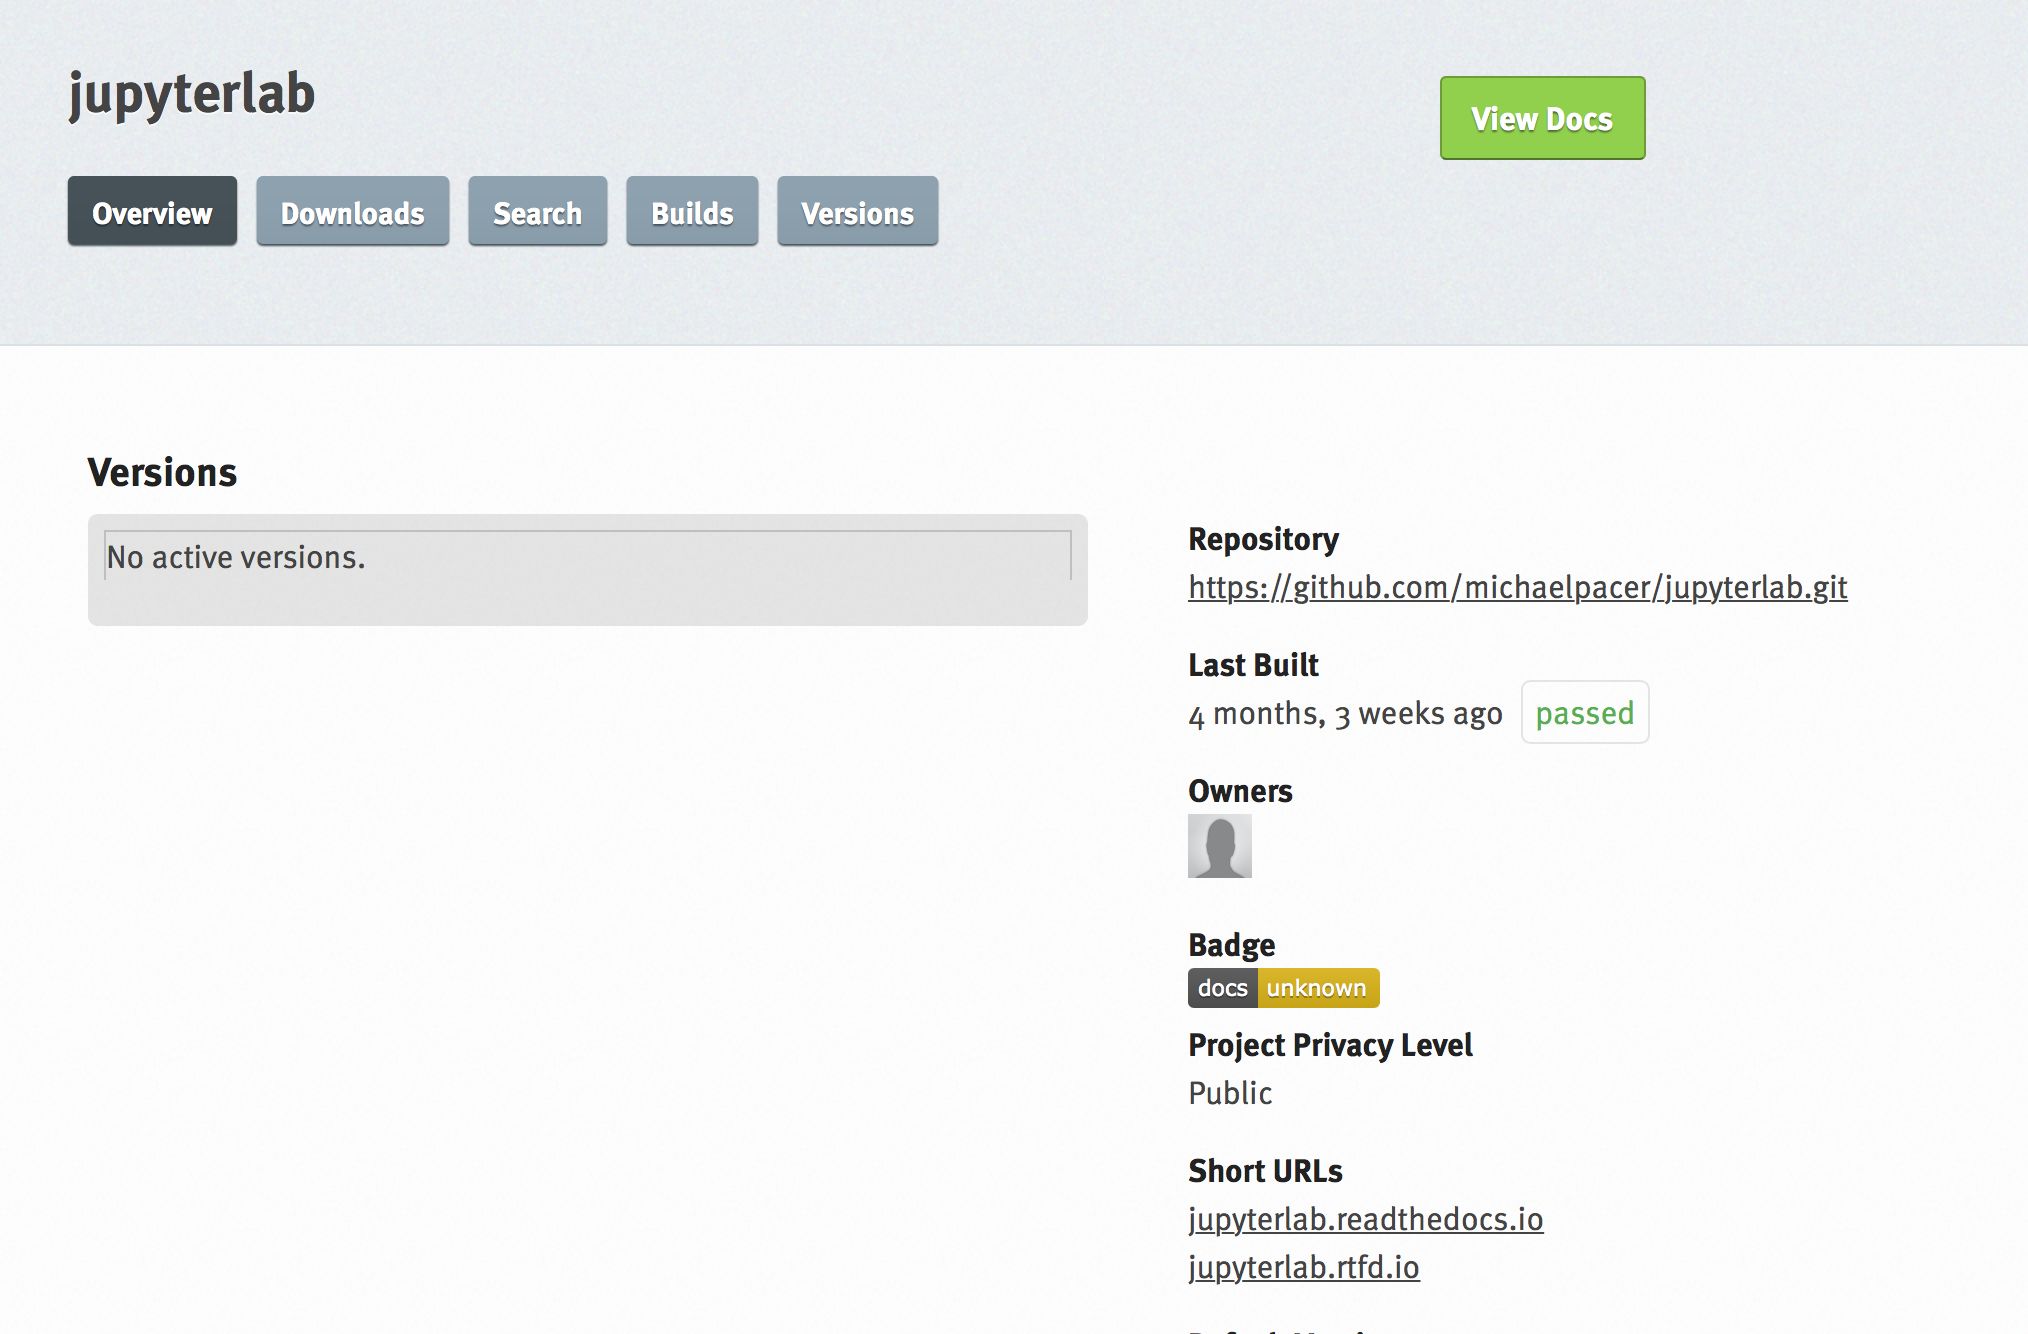Open the Versions tab
This screenshot has height=1334, width=2028.
click(856, 211)
